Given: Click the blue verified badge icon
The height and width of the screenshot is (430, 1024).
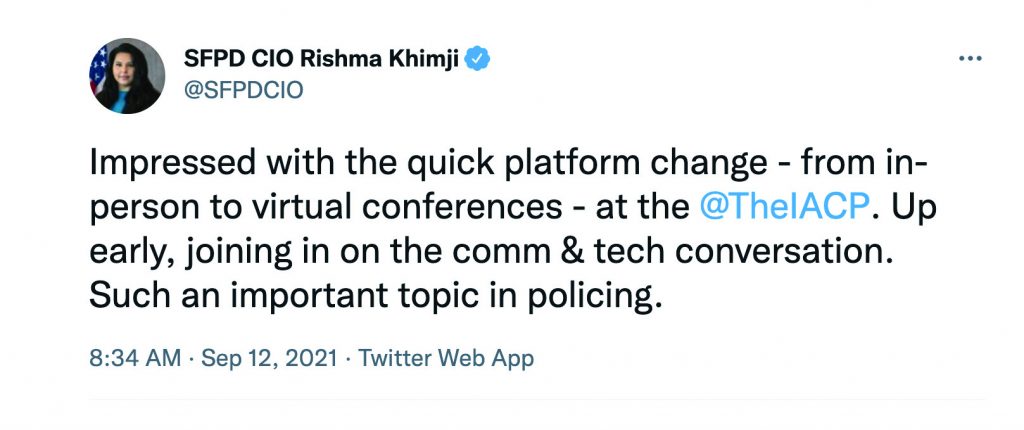Looking at the screenshot, I should (479, 58).
